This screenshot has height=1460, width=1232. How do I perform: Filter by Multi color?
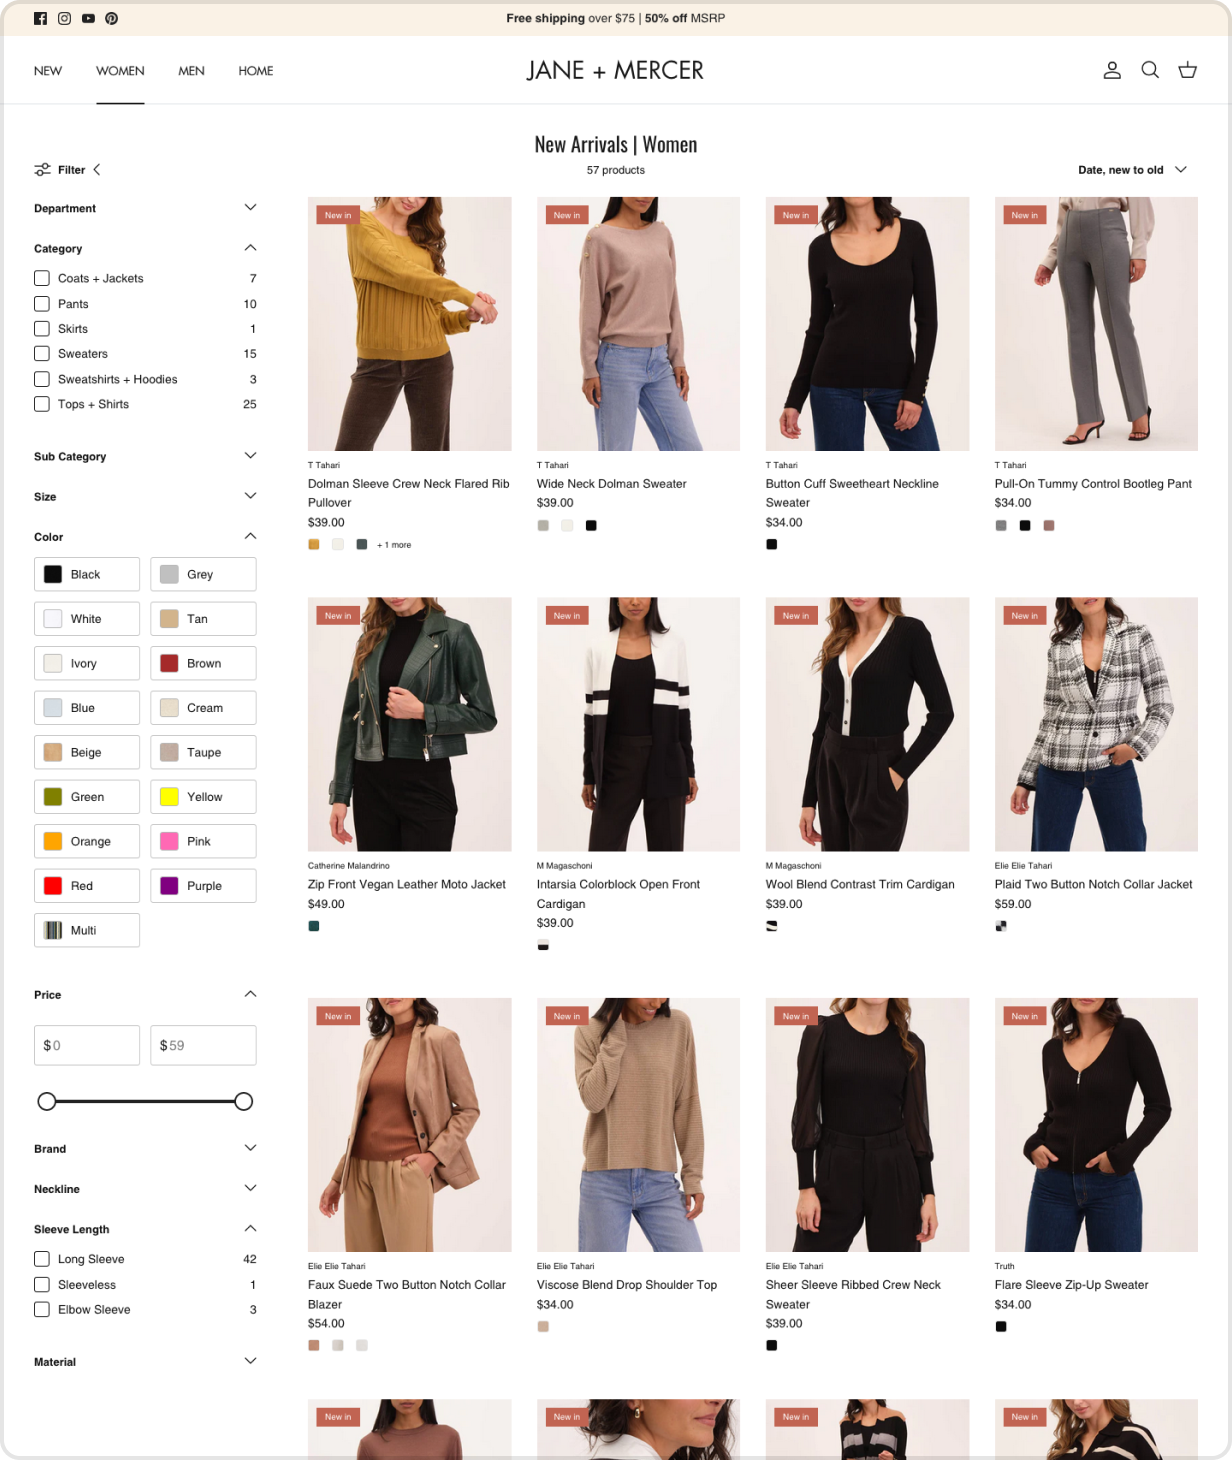point(87,930)
